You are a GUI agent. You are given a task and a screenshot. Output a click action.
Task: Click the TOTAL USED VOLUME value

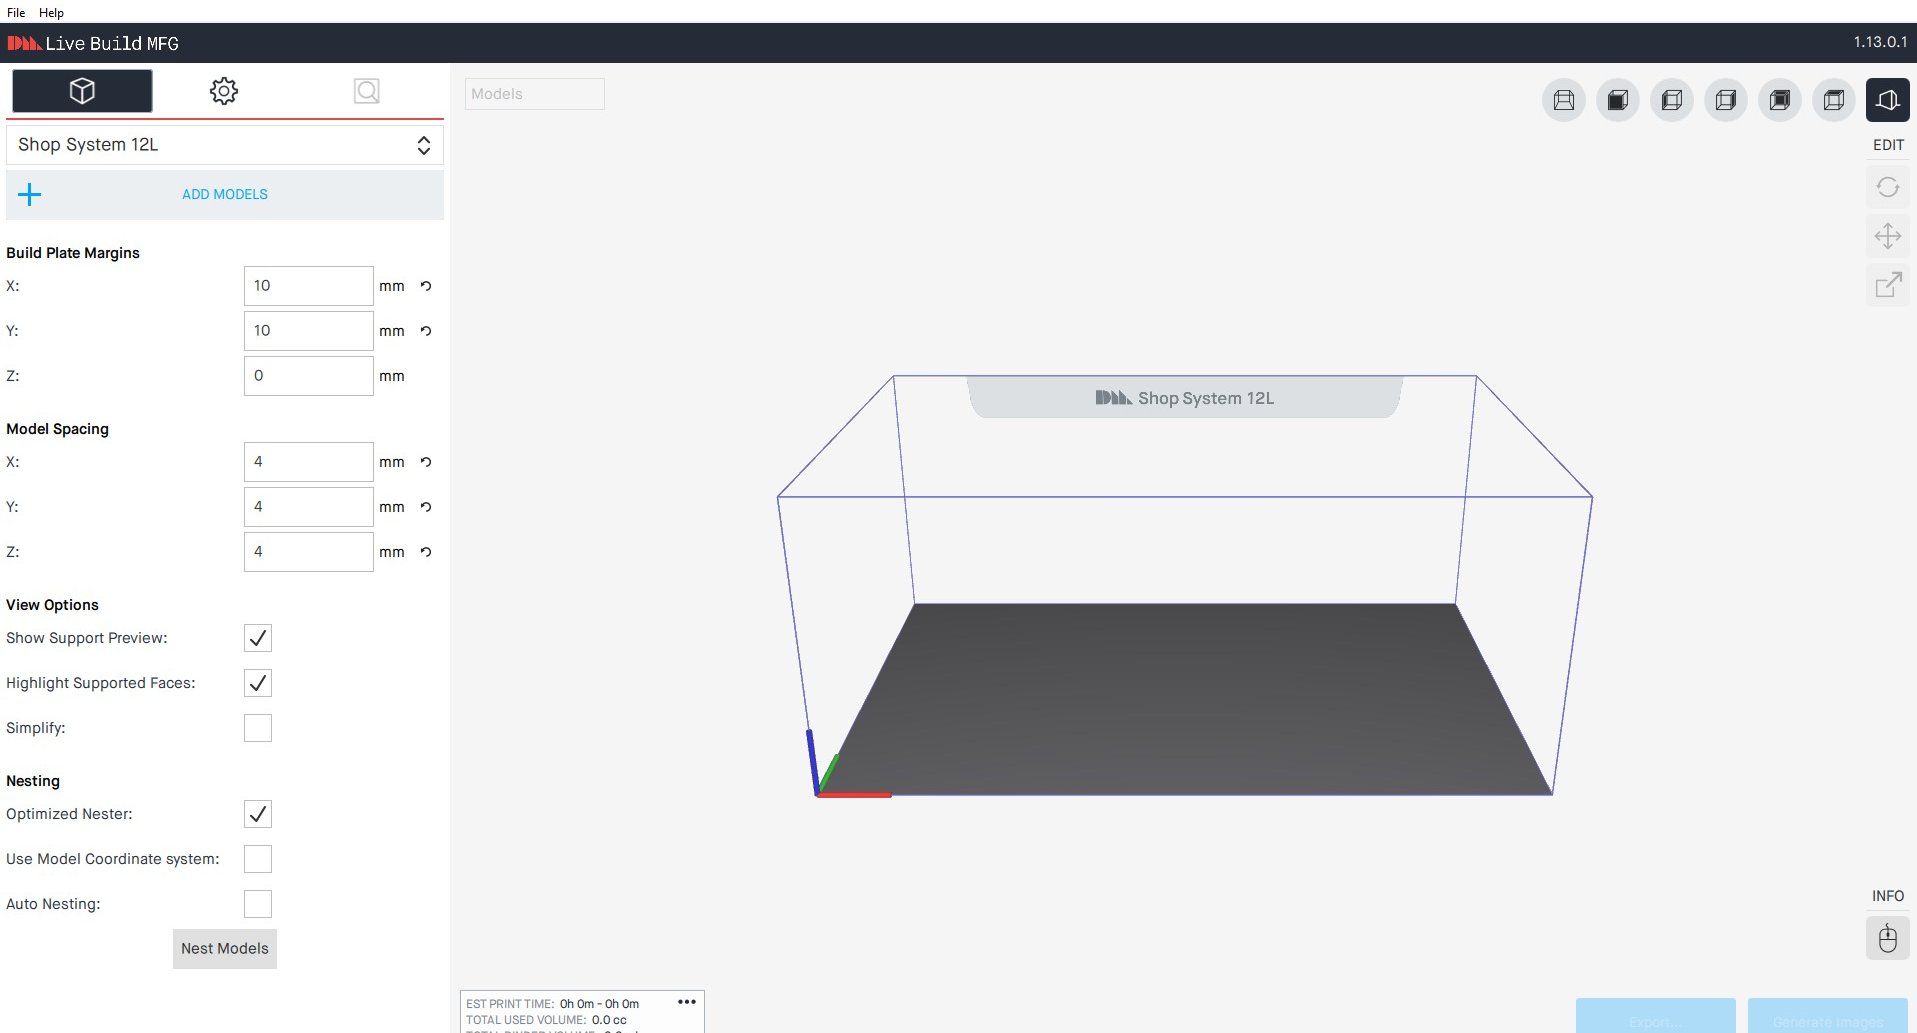click(609, 1020)
